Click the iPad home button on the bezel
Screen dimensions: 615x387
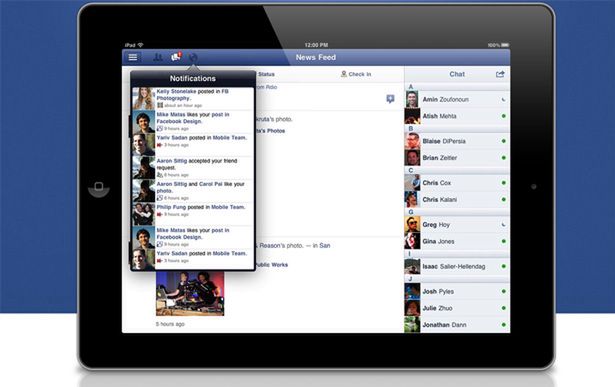point(99,186)
